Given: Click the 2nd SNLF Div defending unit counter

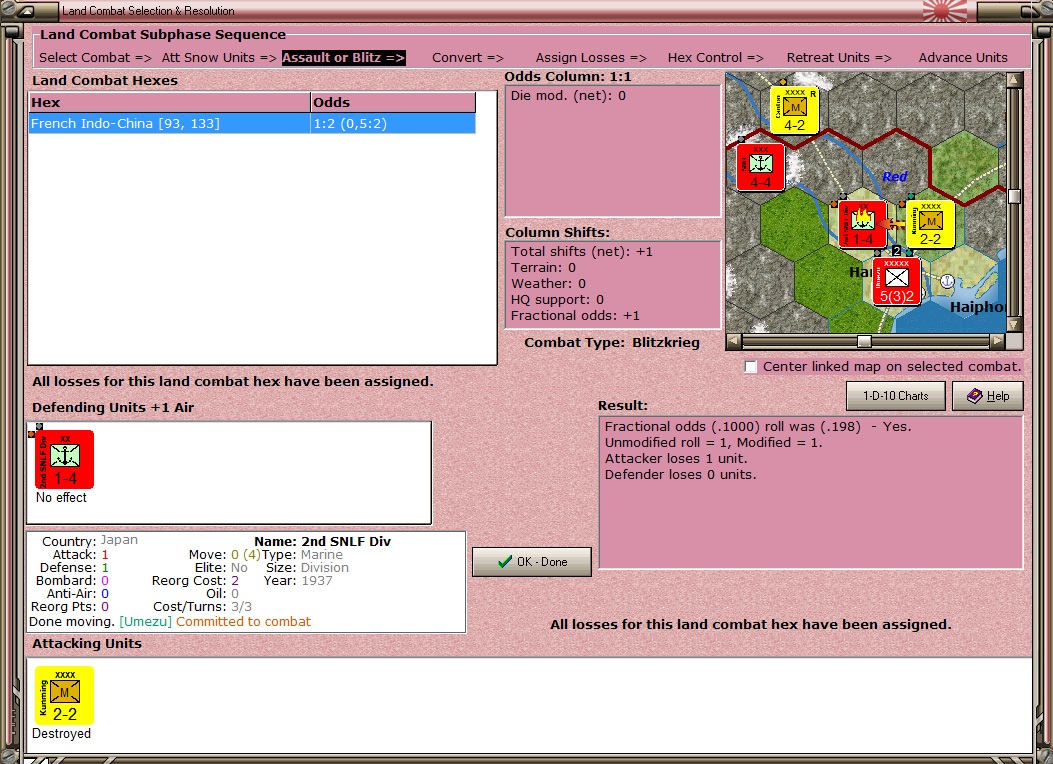Looking at the screenshot, I should (64, 459).
